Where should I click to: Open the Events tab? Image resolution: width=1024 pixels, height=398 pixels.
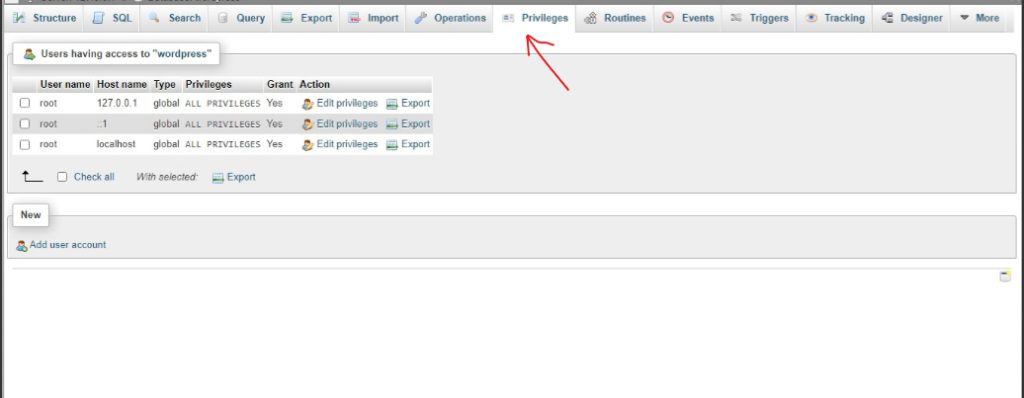click(688, 18)
